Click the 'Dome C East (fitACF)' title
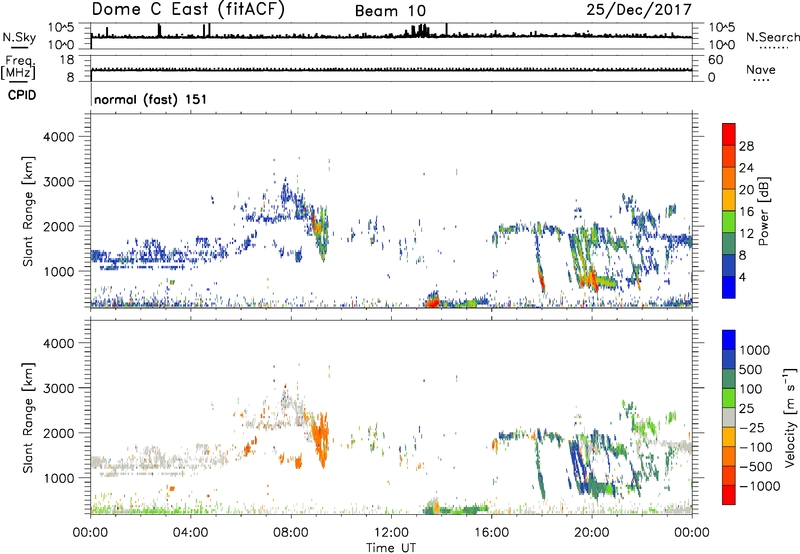This screenshot has width=800, height=554. (188, 9)
